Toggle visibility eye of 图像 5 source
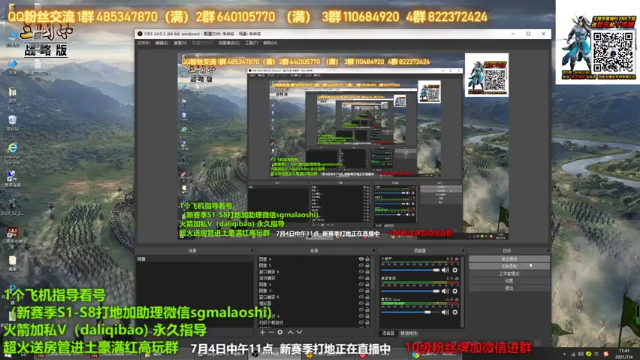The width and height of the screenshot is (640, 360). 361,265
